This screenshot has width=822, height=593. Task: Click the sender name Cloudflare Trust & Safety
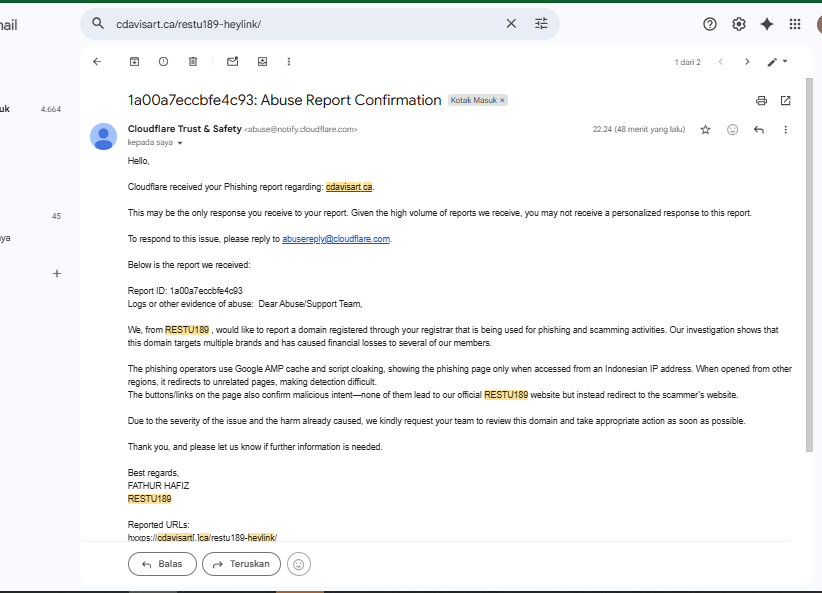point(185,129)
